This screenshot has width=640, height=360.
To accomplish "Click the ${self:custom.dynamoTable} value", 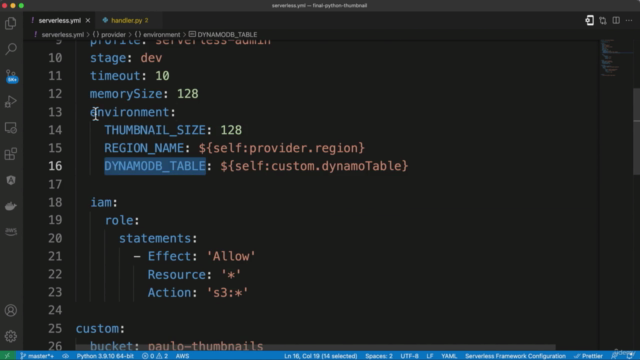I will click(x=314, y=166).
